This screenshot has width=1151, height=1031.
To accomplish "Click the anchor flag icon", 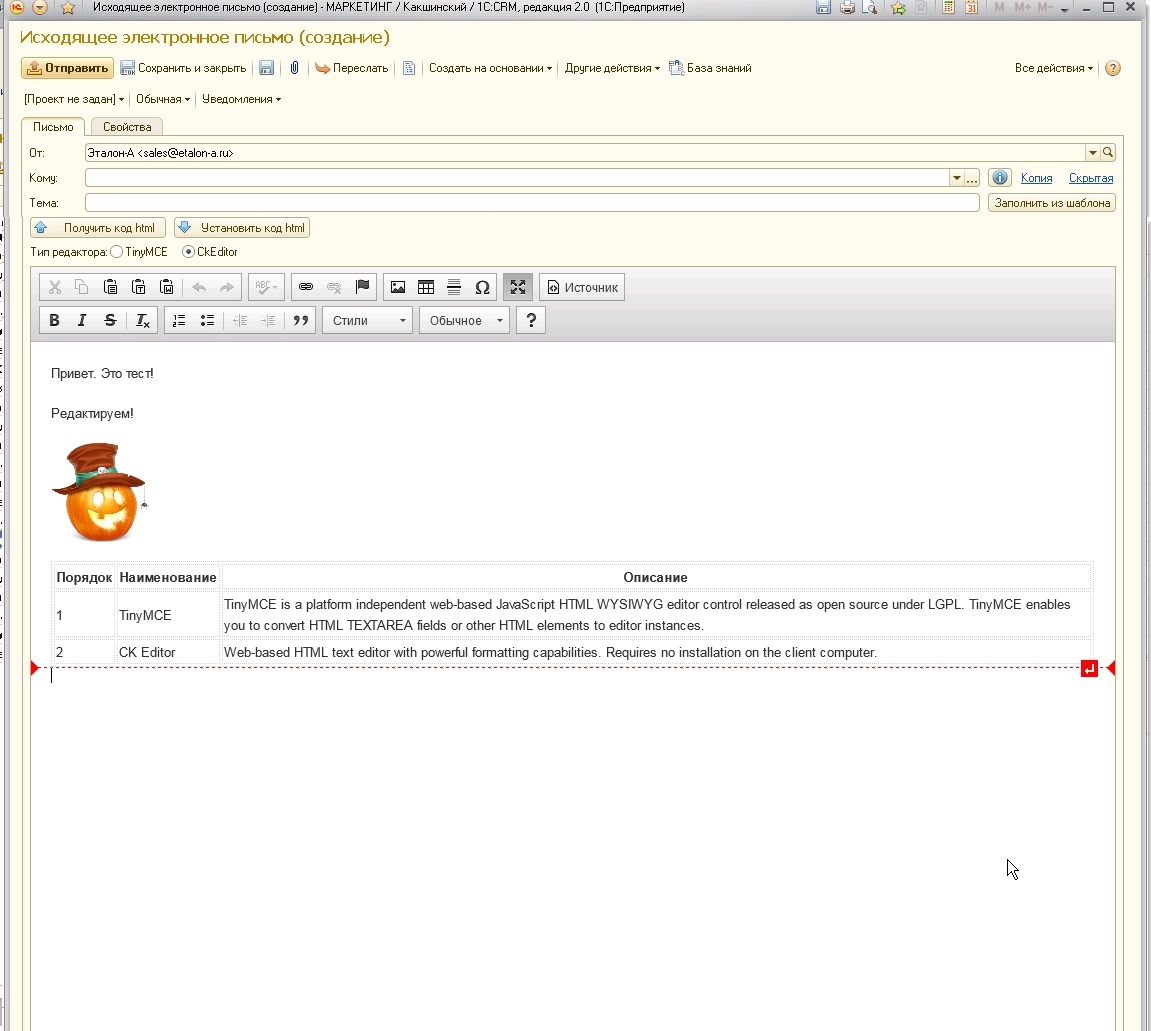I will pyautogui.click(x=363, y=287).
